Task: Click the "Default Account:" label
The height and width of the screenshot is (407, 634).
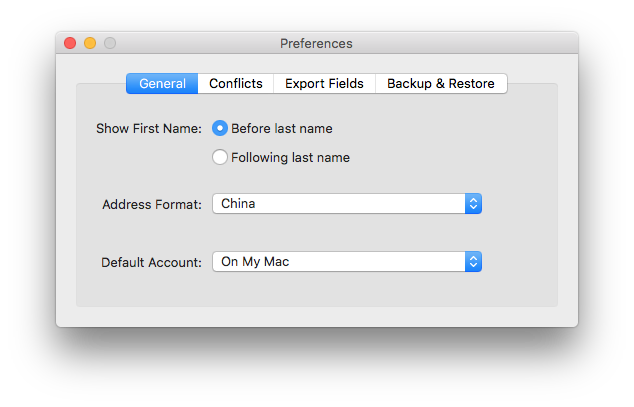Action: (x=151, y=262)
